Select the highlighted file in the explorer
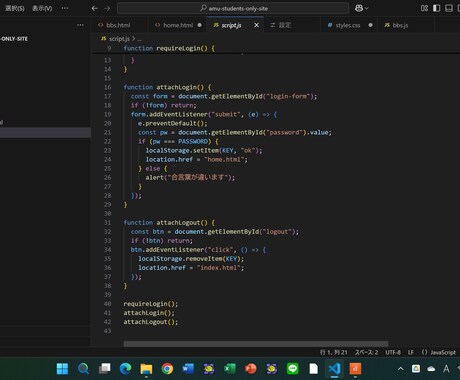 click(x=45, y=132)
